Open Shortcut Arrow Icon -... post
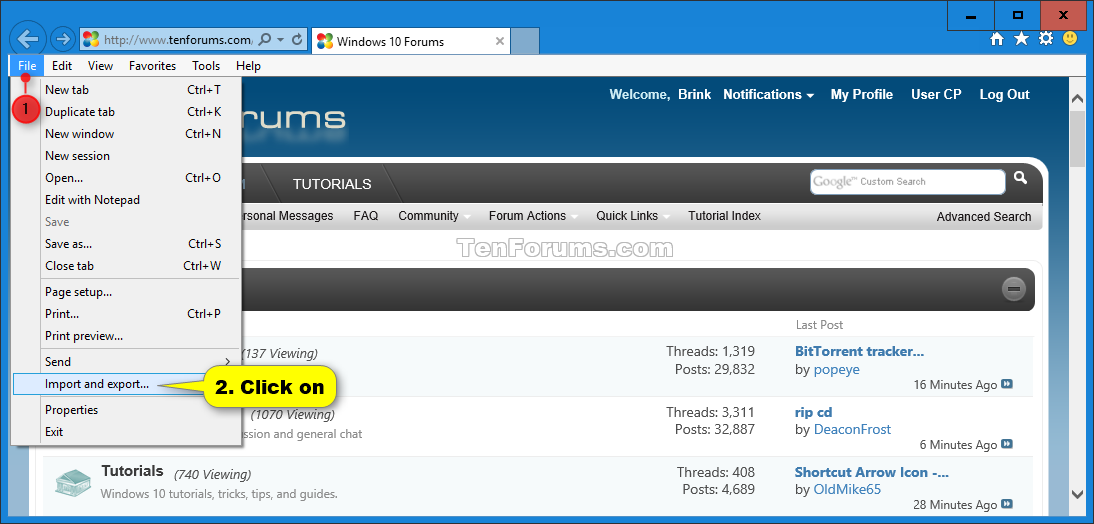The width and height of the screenshot is (1094, 524). pyautogui.click(x=872, y=472)
